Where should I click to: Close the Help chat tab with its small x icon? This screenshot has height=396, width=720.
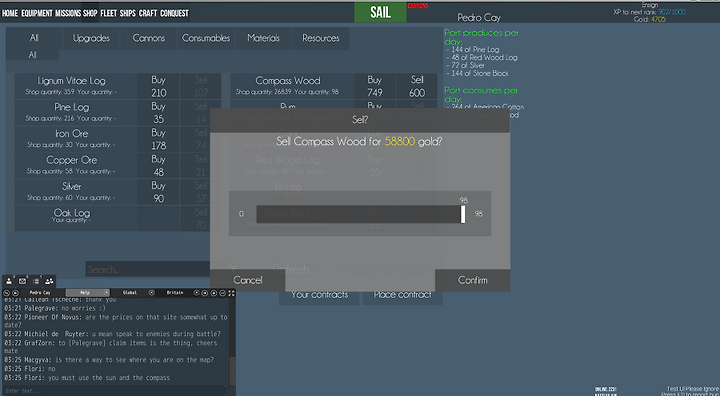tap(107, 293)
